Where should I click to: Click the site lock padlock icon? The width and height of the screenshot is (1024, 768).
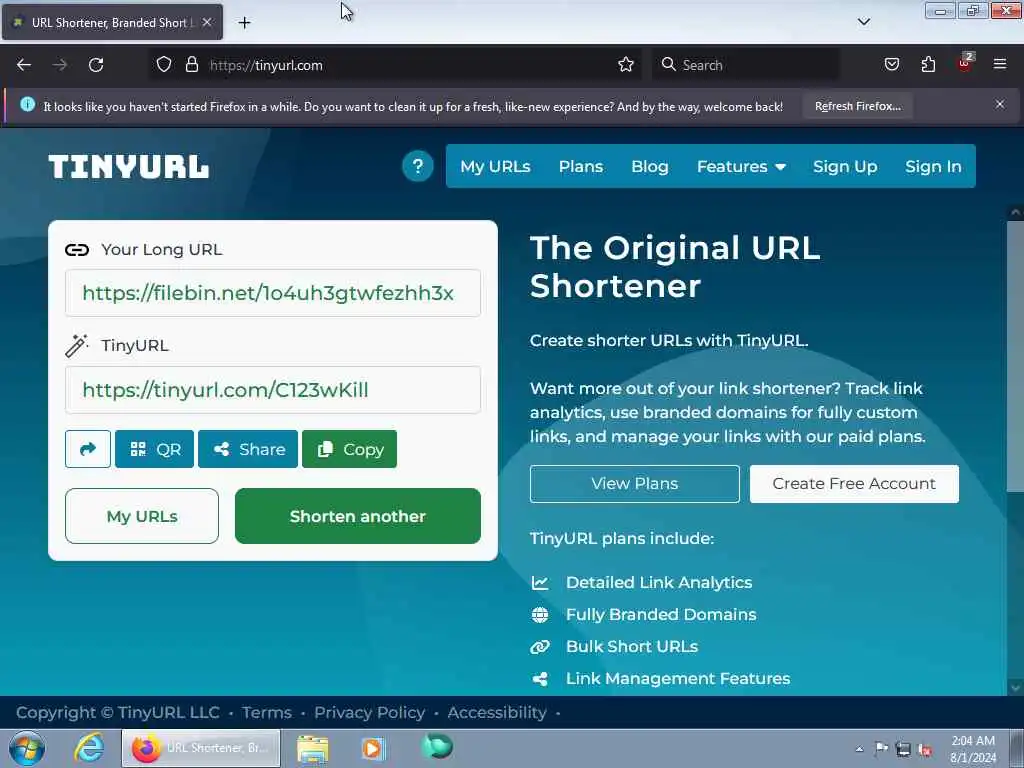tap(191, 65)
